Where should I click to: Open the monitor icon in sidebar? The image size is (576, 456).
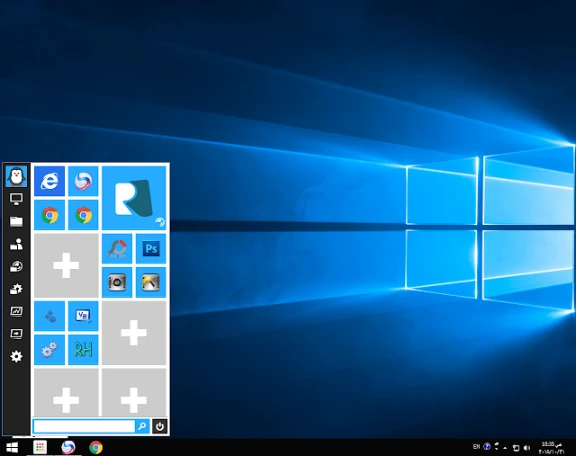(x=16, y=199)
